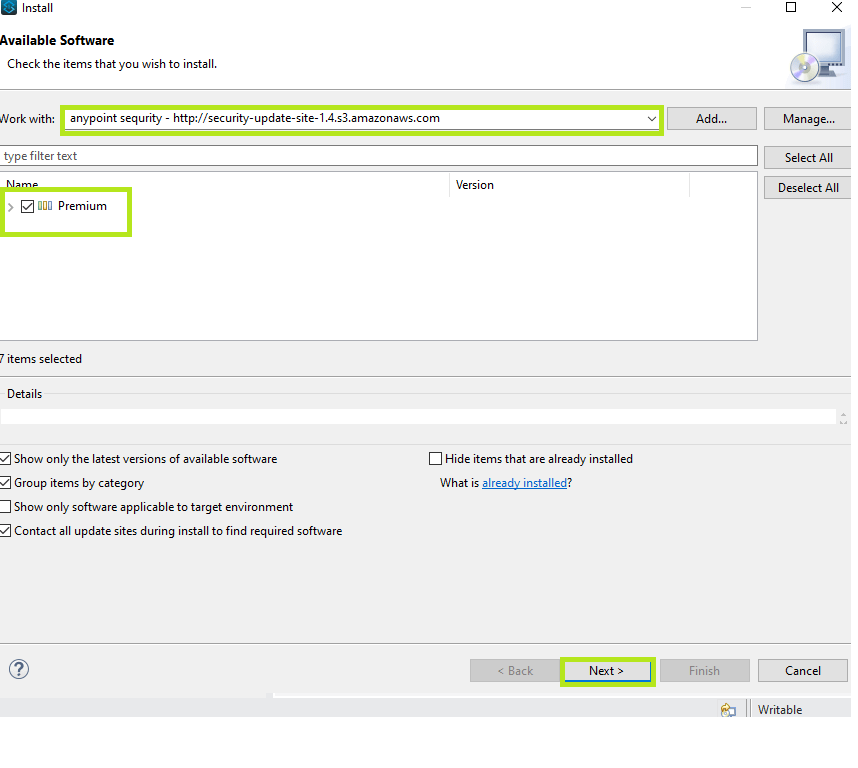
Task: Open the Manage dialog
Action: tap(810, 118)
